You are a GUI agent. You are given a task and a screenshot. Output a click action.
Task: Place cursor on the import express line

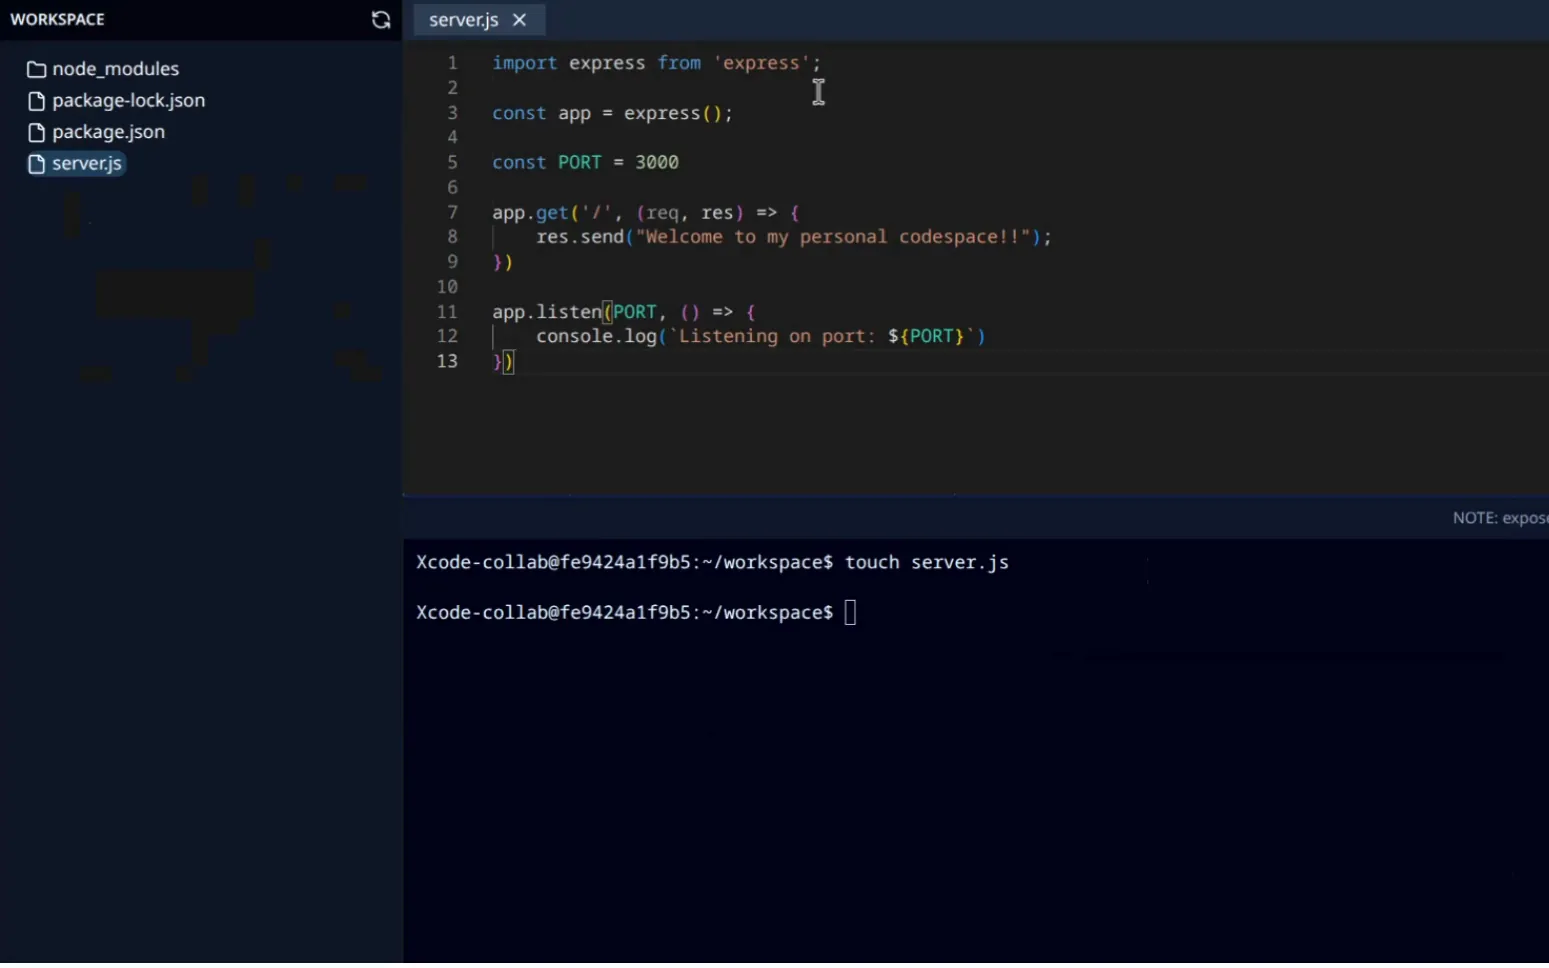[656, 63]
